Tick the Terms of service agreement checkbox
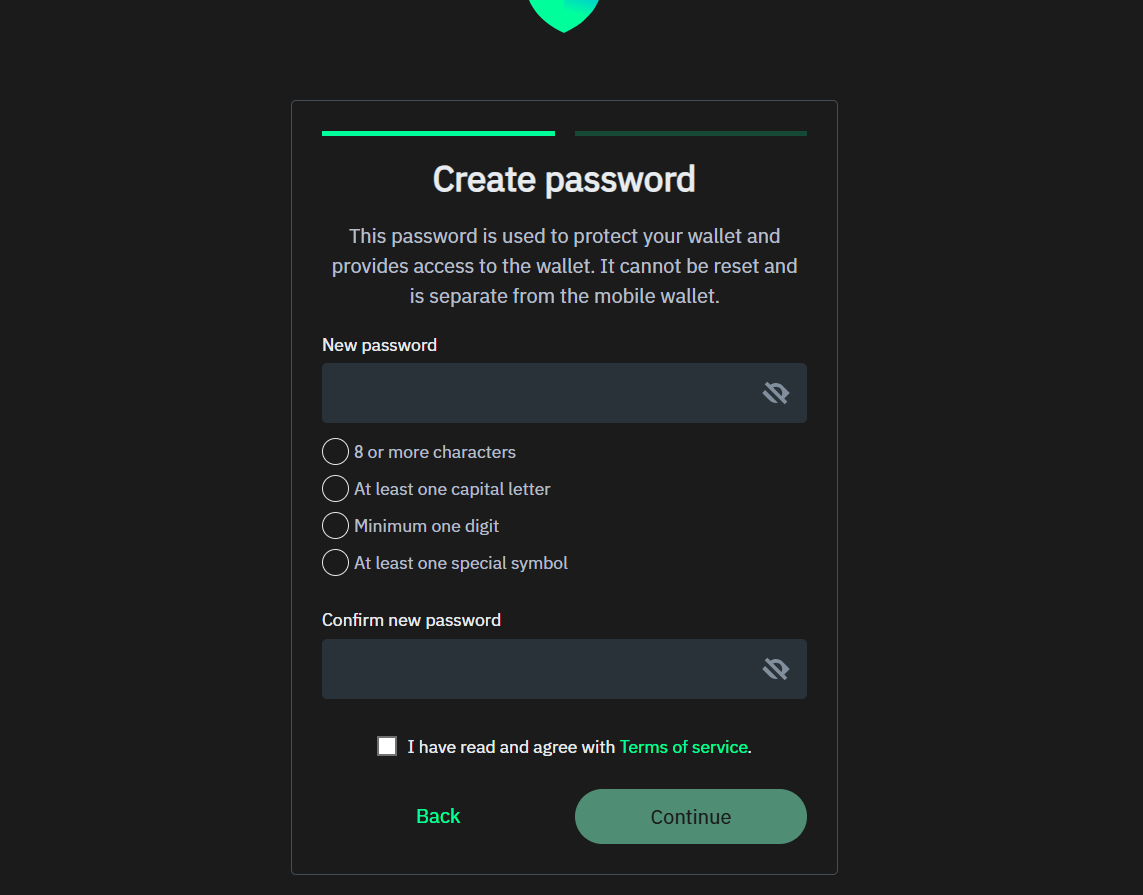1143x895 pixels. tap(387, 746)
